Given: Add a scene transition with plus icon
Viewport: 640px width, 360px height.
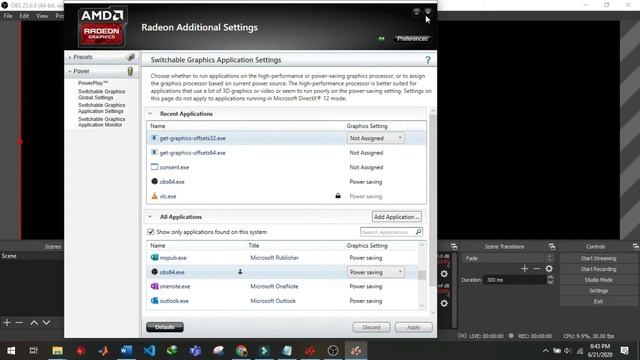Looking at the screenshot, I should coord(524,269).
